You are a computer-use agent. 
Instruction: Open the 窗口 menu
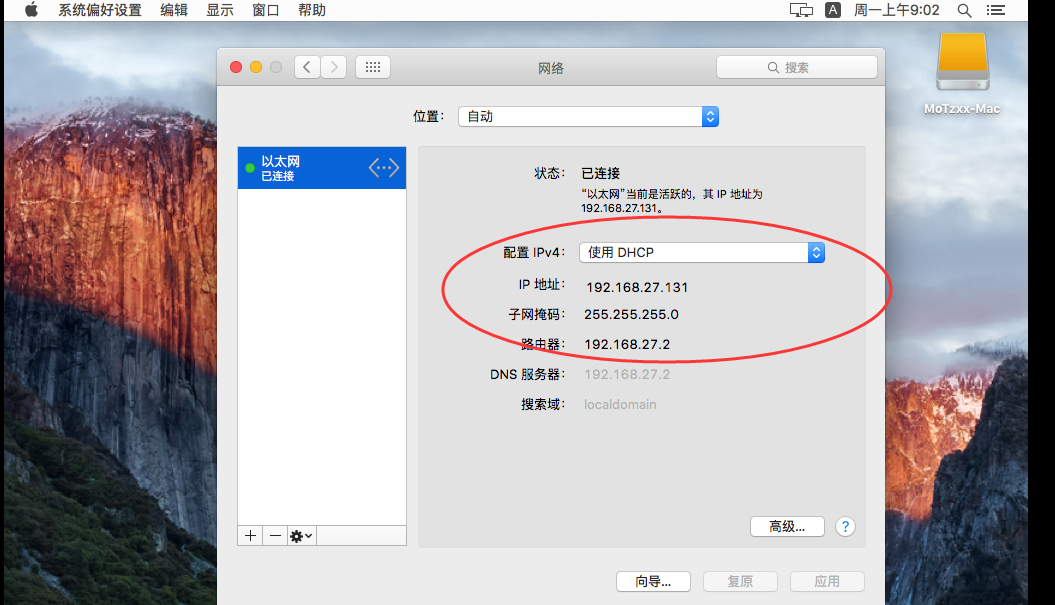click(266, 10)
